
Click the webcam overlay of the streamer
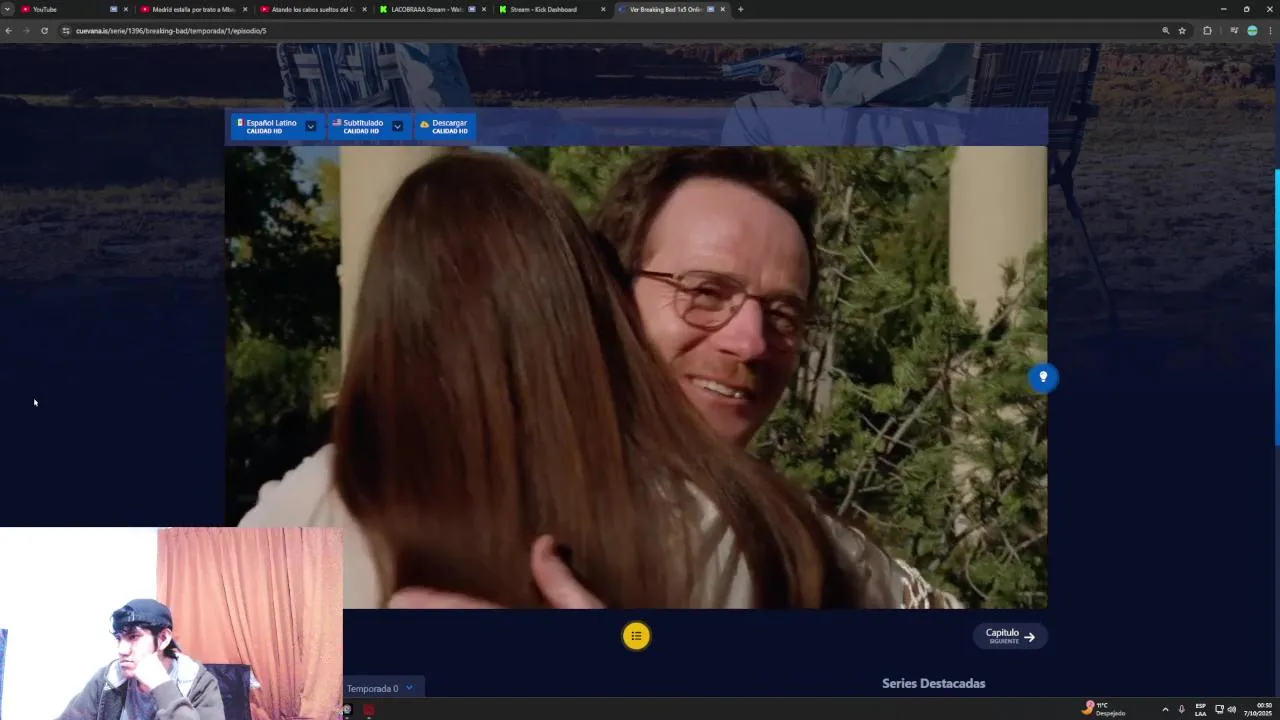pyautogui.click(x=171, y=623)
